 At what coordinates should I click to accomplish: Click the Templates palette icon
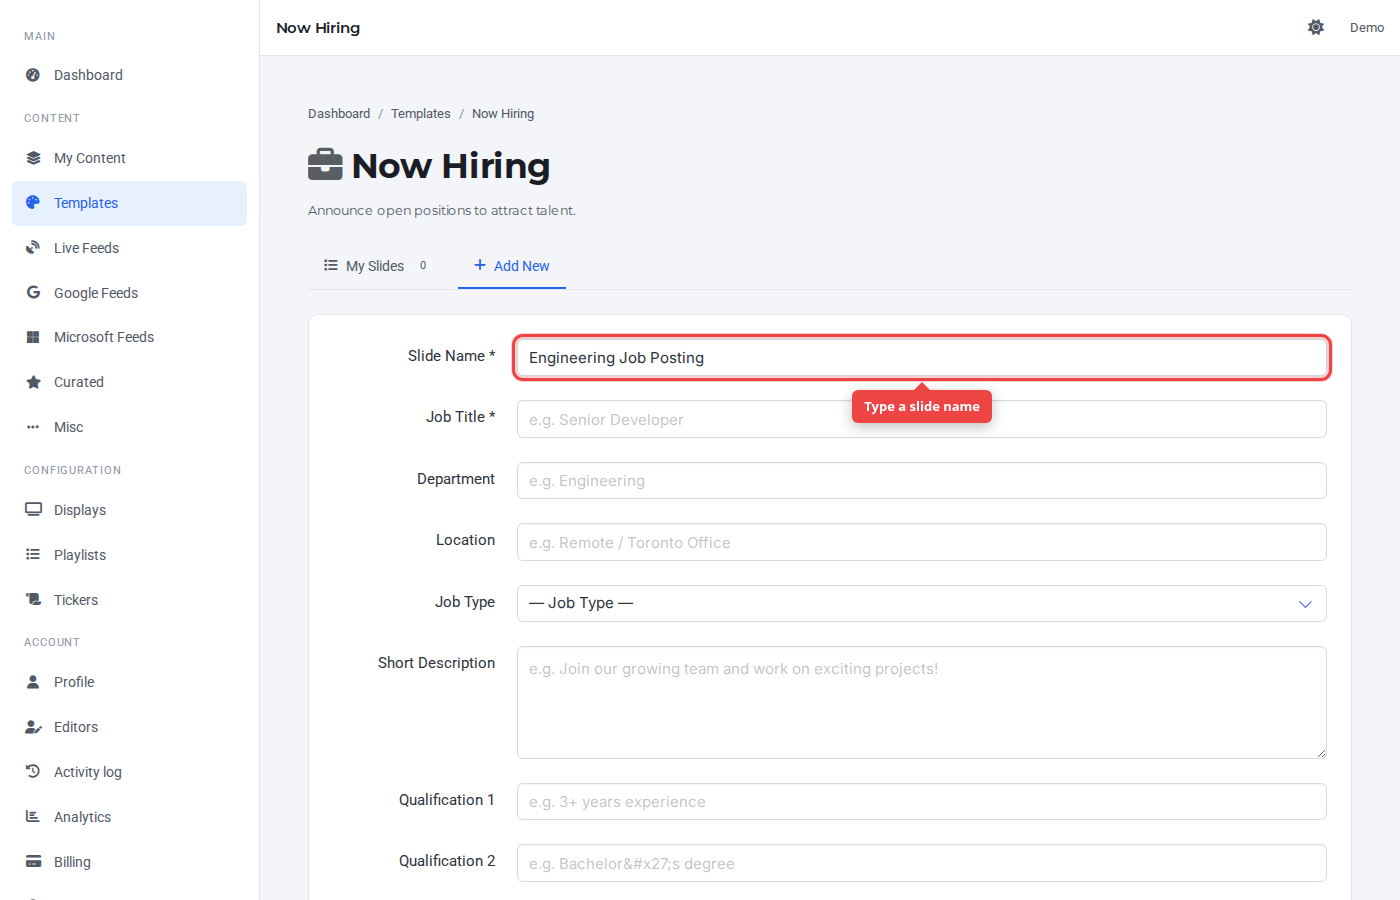33,203
